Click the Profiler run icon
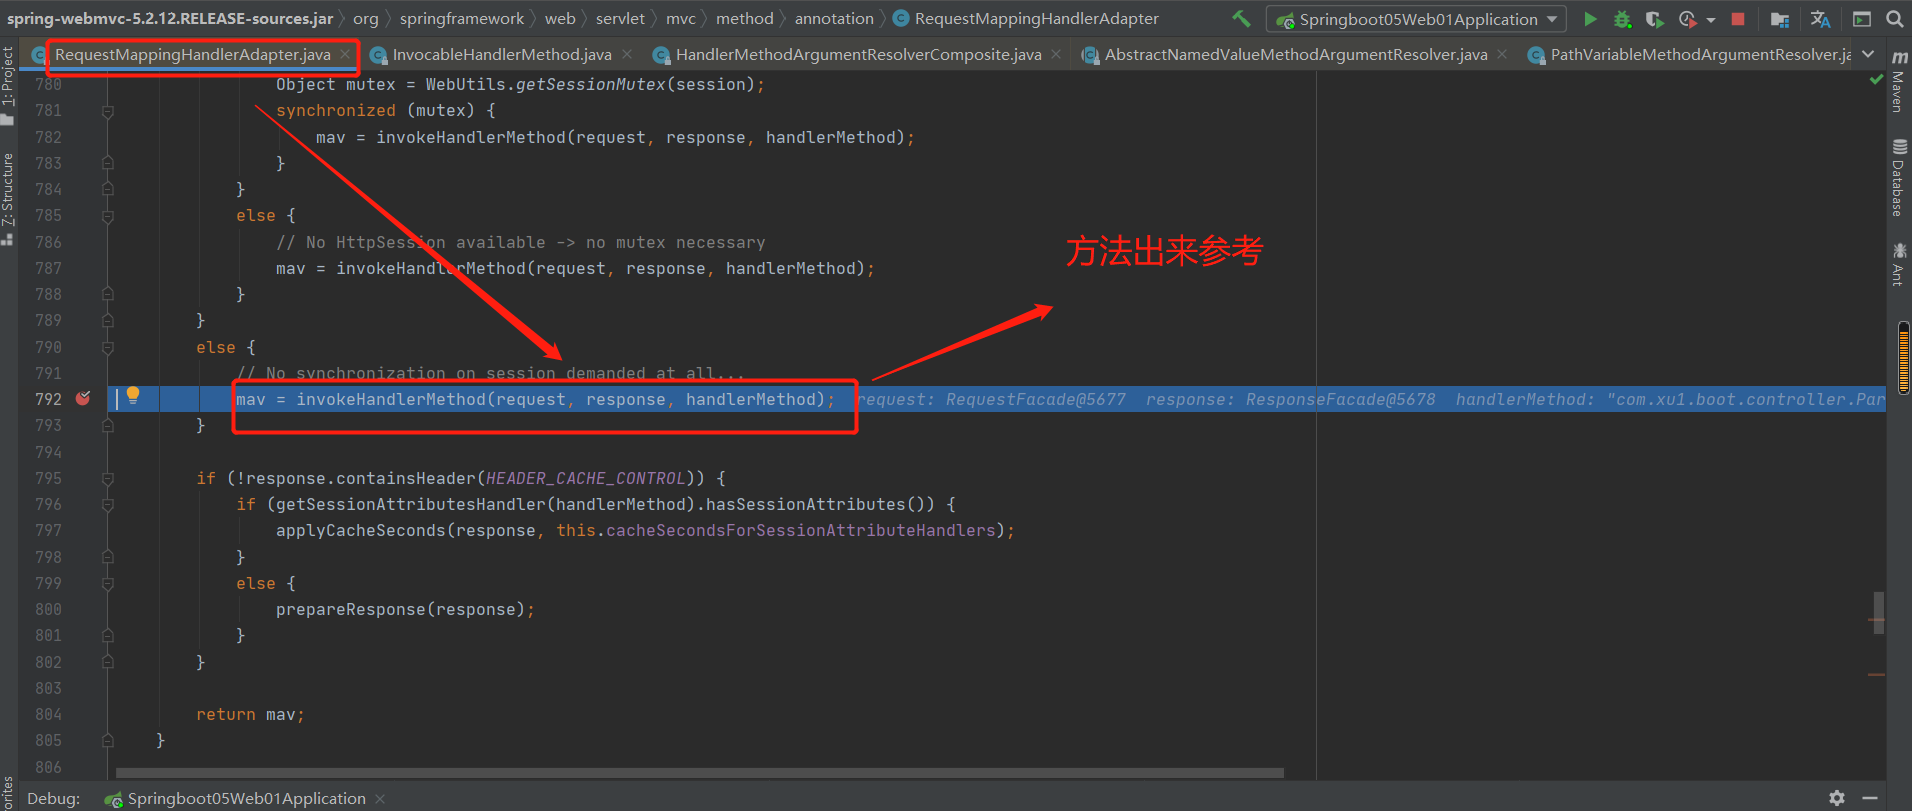 [x=1688, y=19]
